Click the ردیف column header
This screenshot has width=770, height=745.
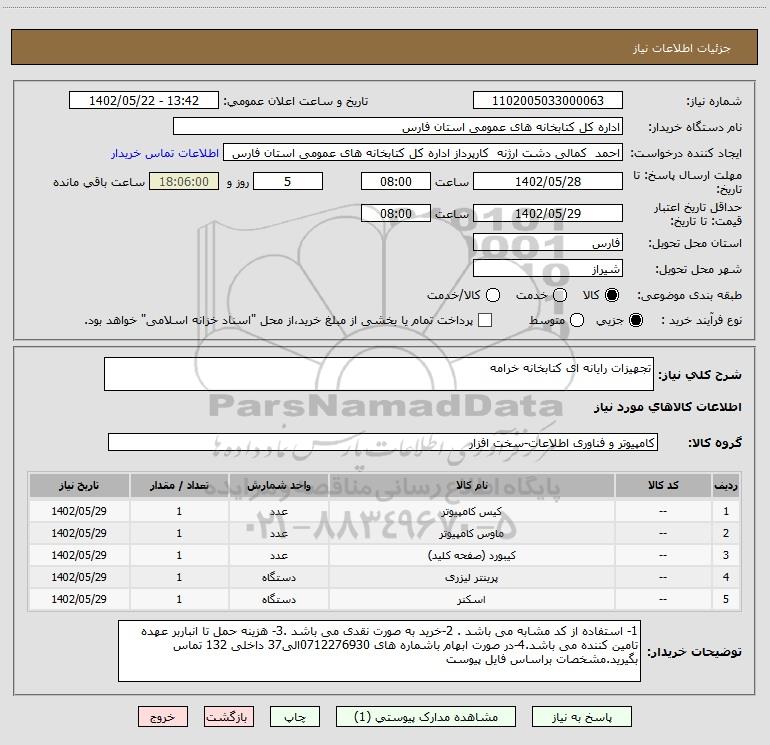(x=726, y=485)
